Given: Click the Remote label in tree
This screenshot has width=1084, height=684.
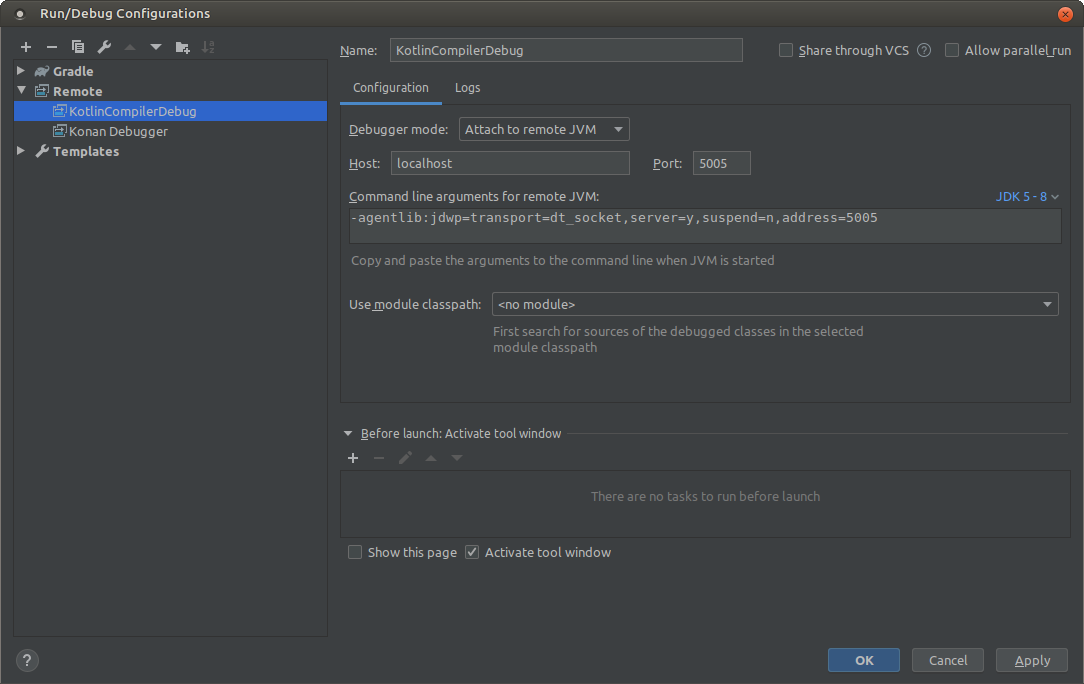Looking at the screenshot, I should (x=77, y=91).
